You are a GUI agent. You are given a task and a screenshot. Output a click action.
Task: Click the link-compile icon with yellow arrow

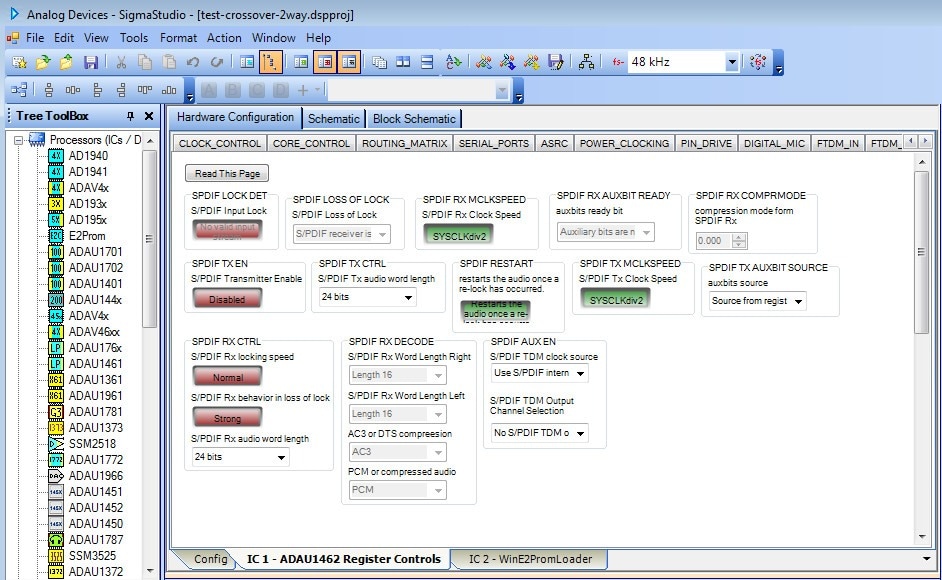pyautogui.click(x=532, y=62)
